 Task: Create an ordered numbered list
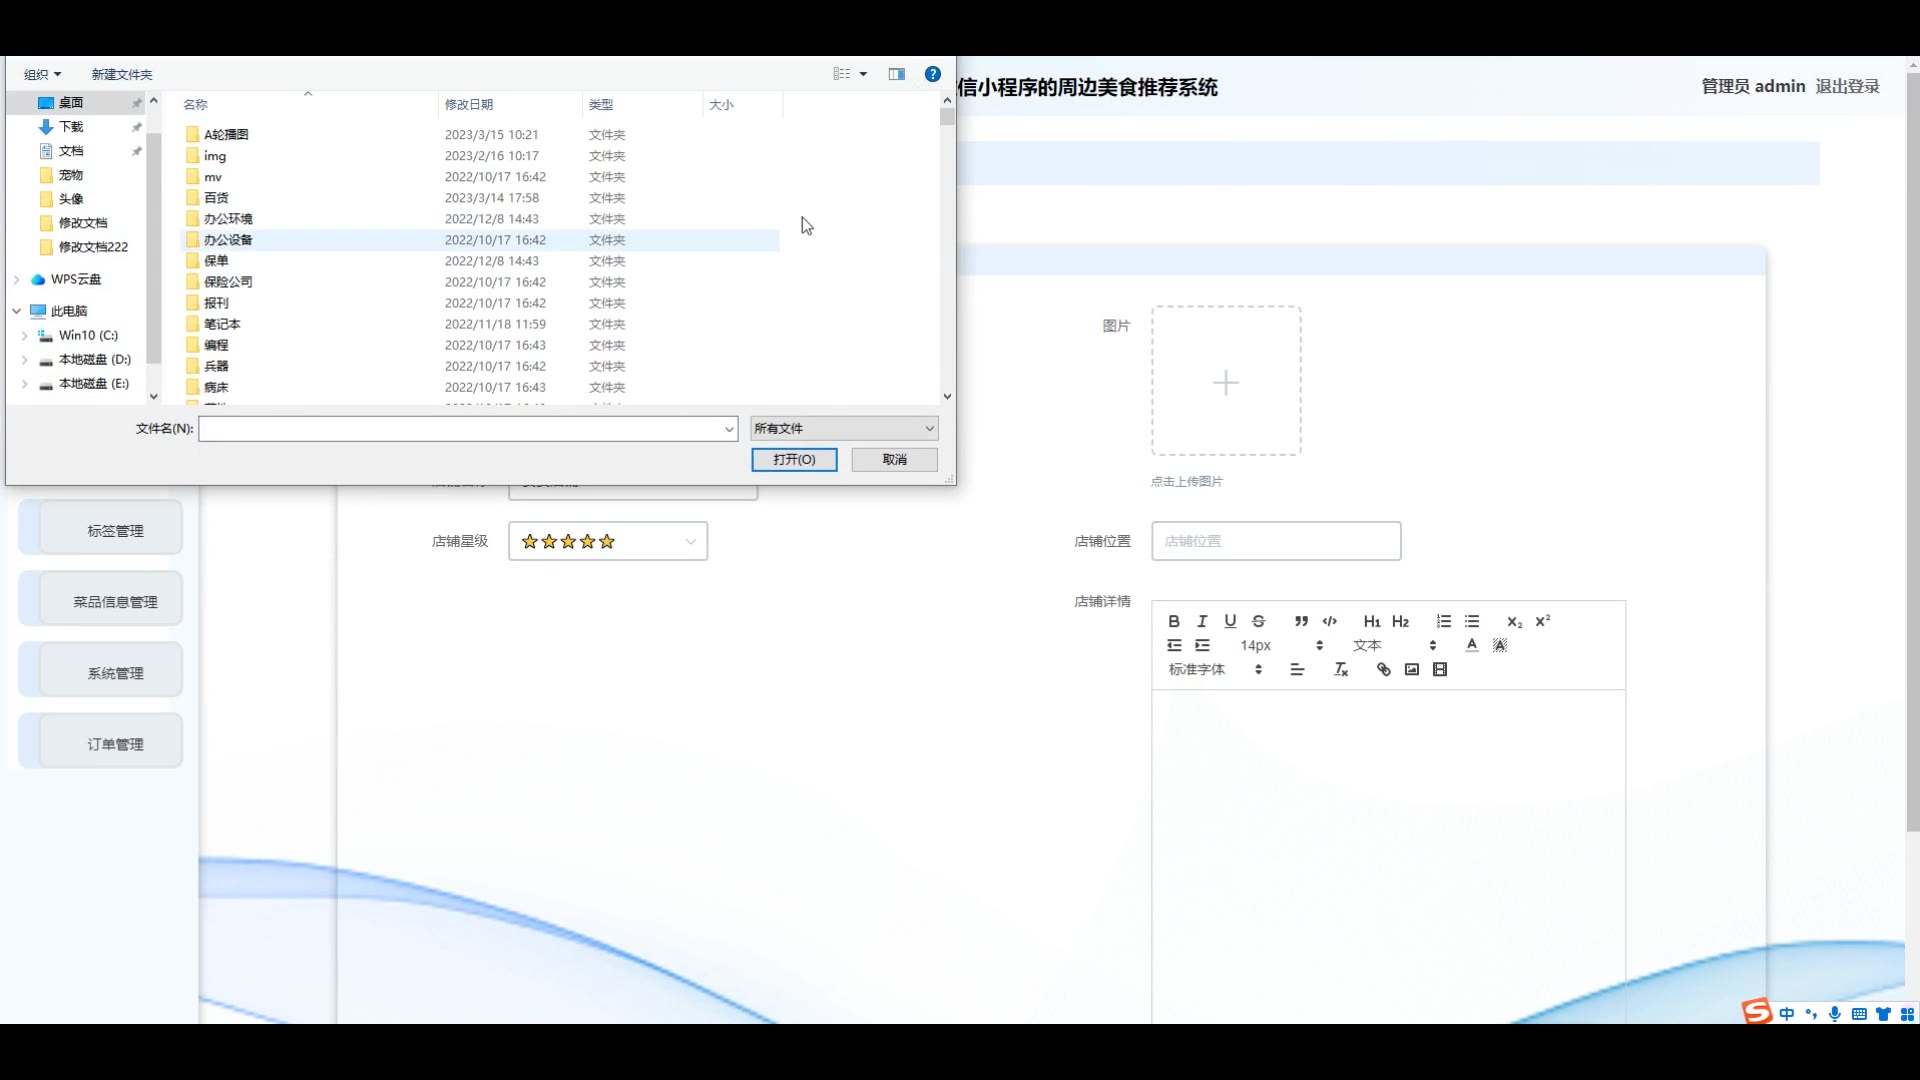(x=1443, y=621)
